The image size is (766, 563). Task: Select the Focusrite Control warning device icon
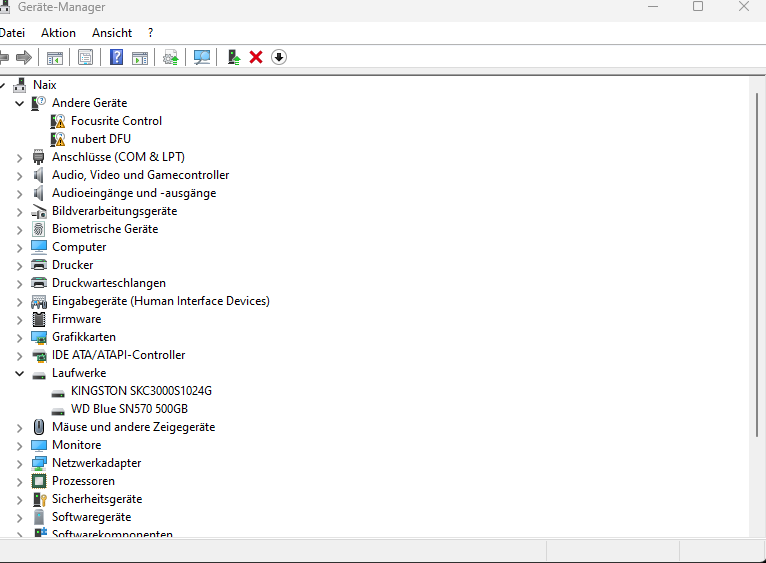[58, 121]
